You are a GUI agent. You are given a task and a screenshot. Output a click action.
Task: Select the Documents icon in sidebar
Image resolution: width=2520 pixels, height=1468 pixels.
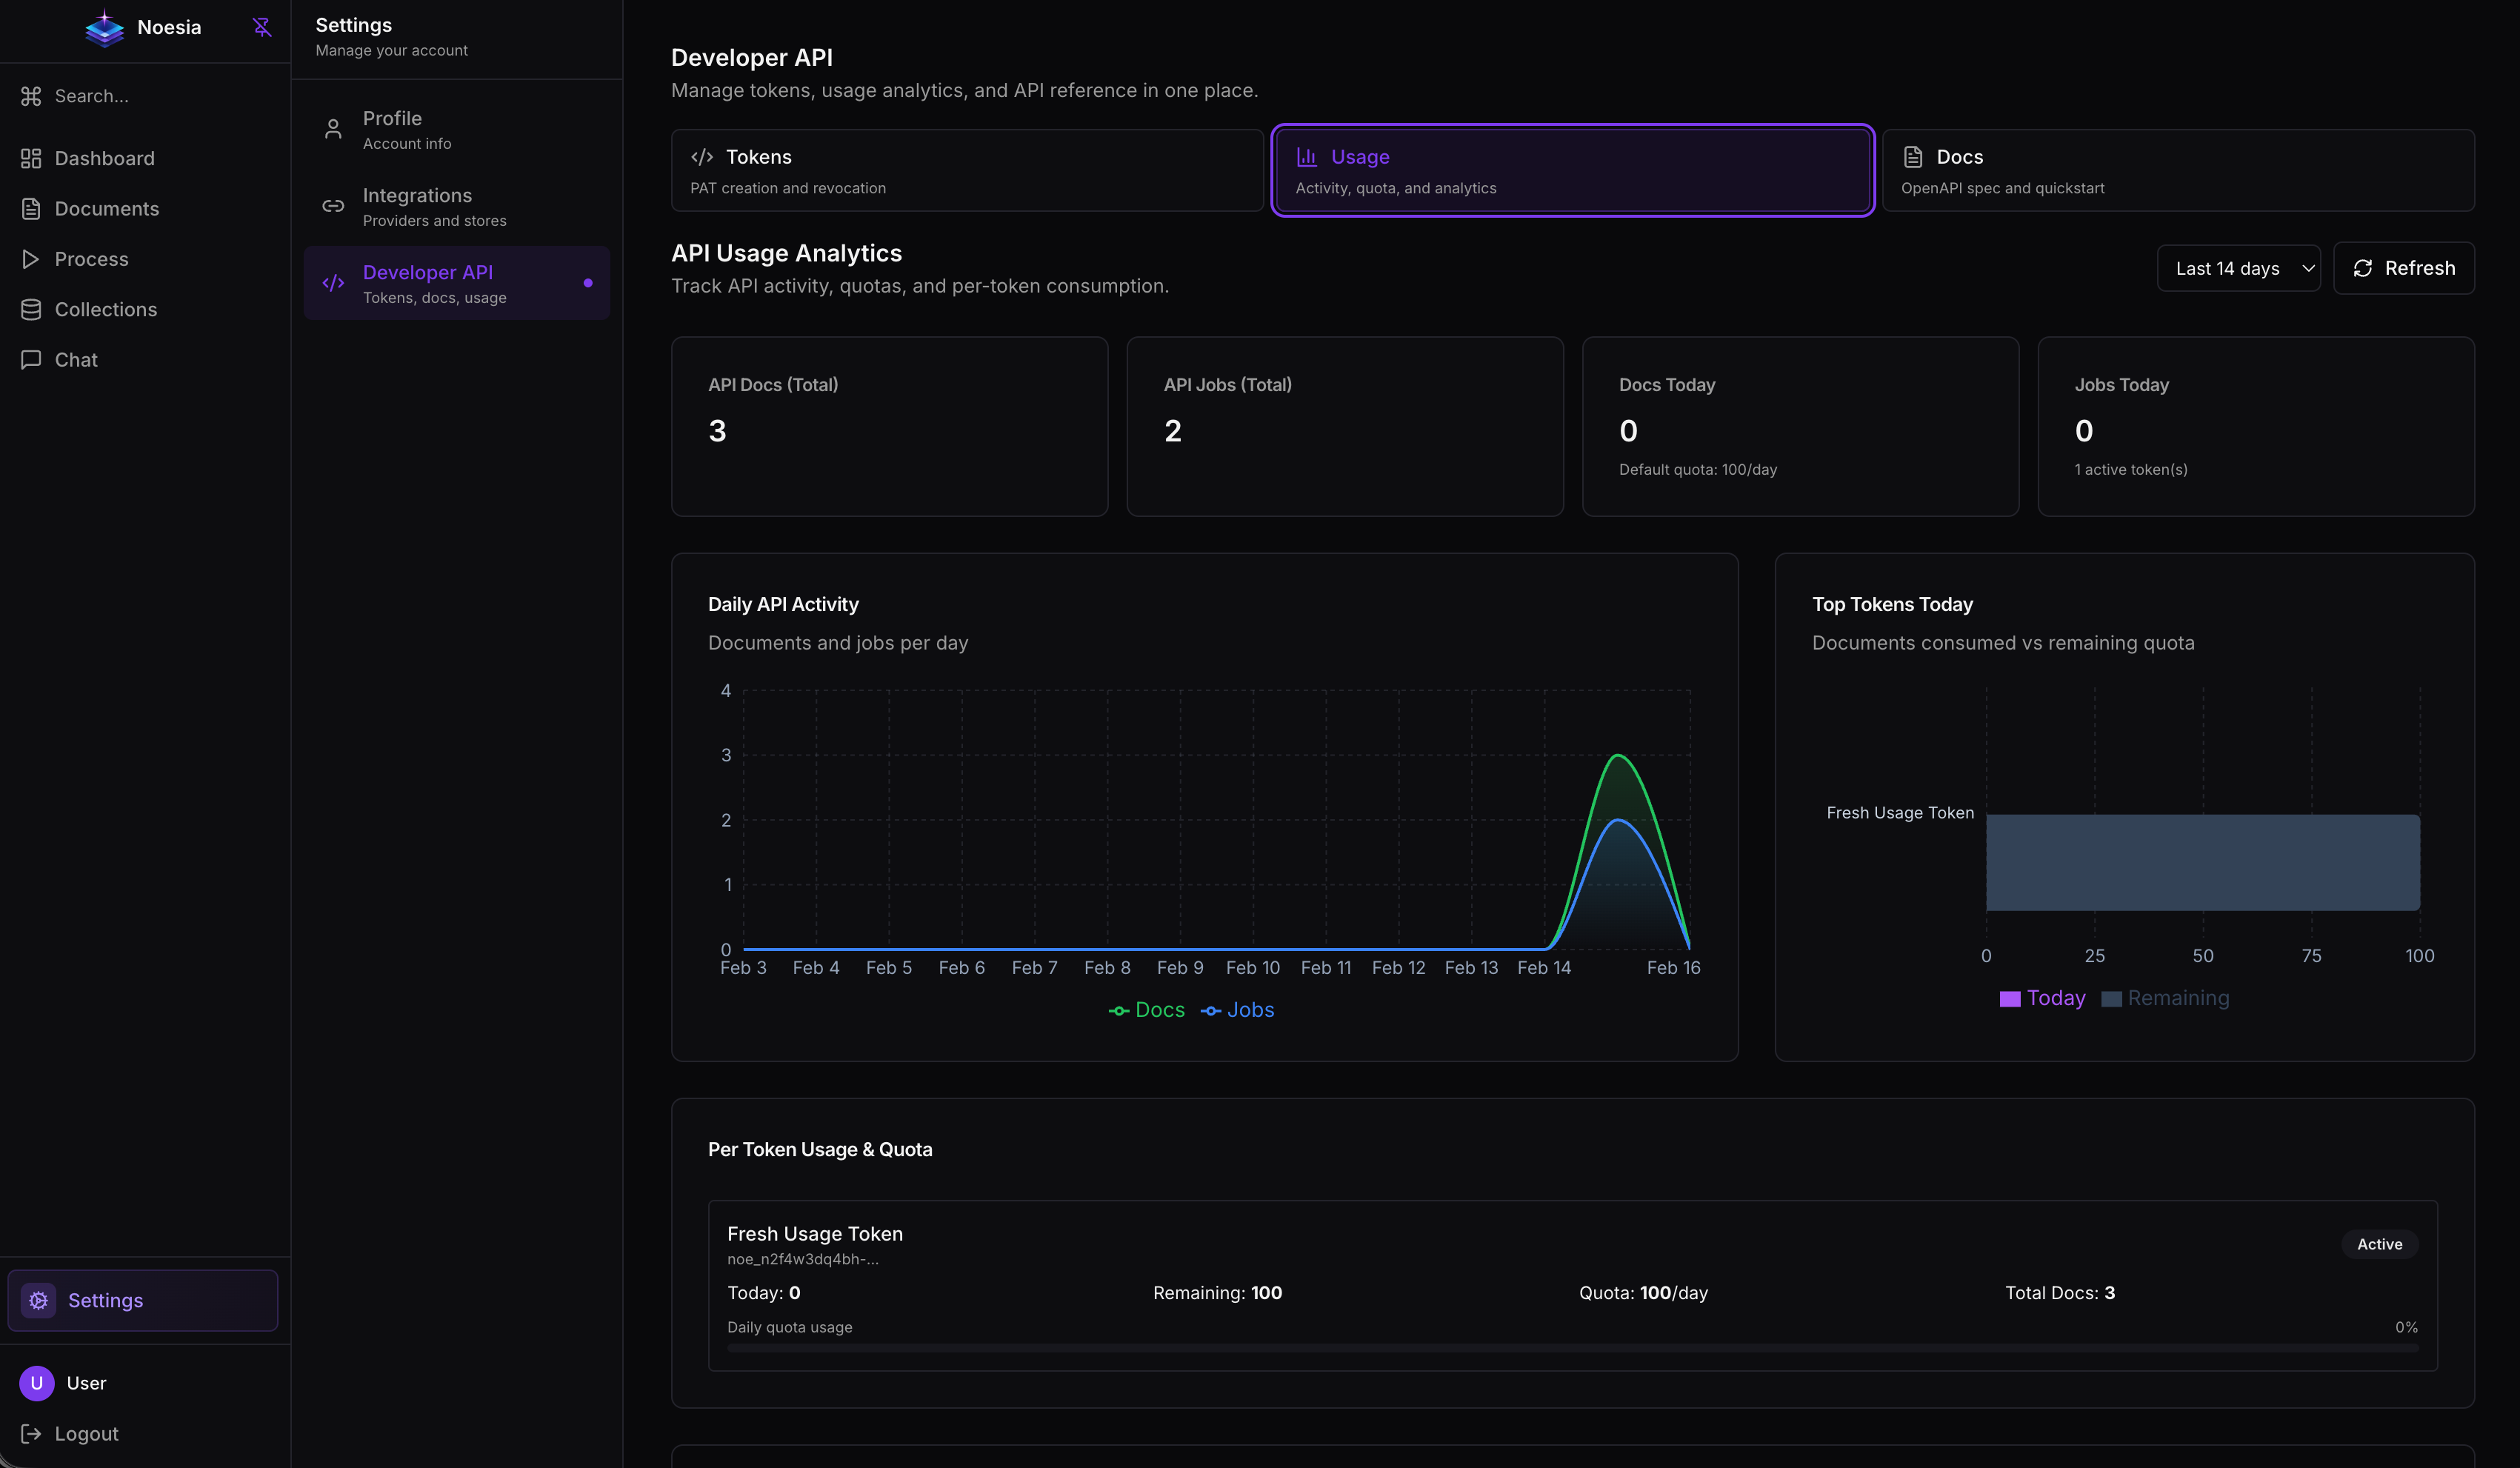point(31,208)
